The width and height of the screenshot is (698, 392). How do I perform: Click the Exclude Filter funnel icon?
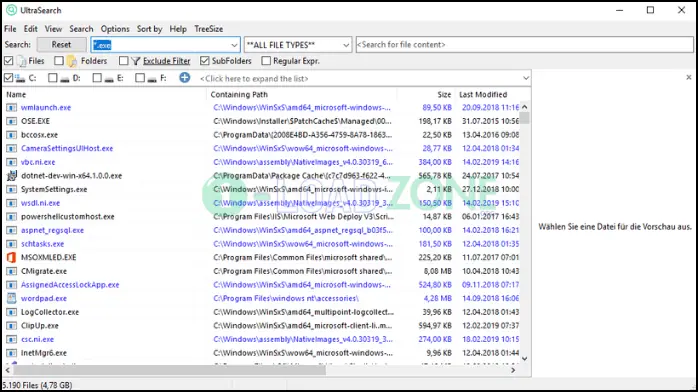136,61
